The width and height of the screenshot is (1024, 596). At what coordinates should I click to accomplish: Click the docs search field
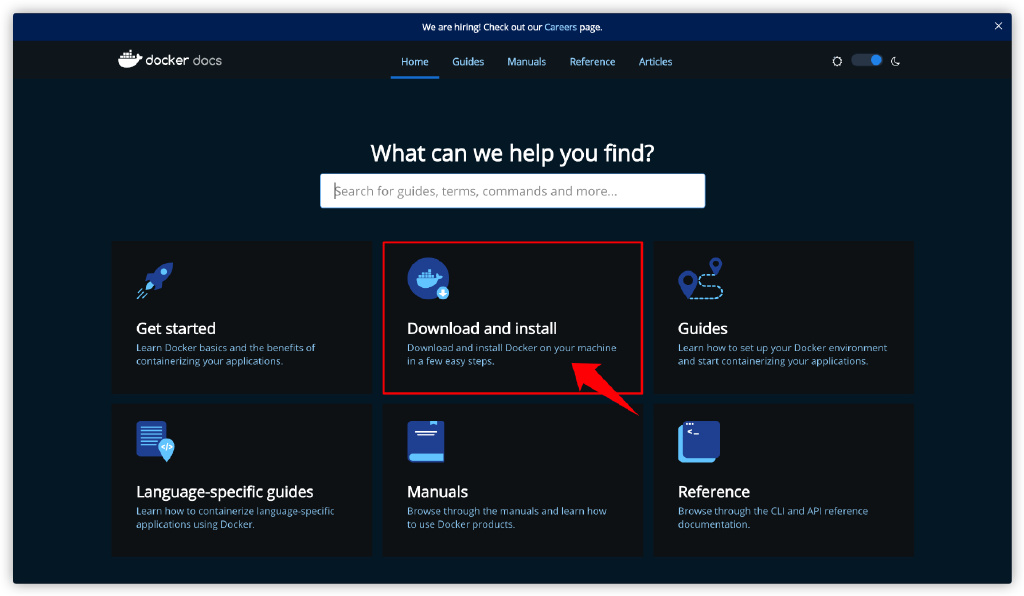(513, 191)
